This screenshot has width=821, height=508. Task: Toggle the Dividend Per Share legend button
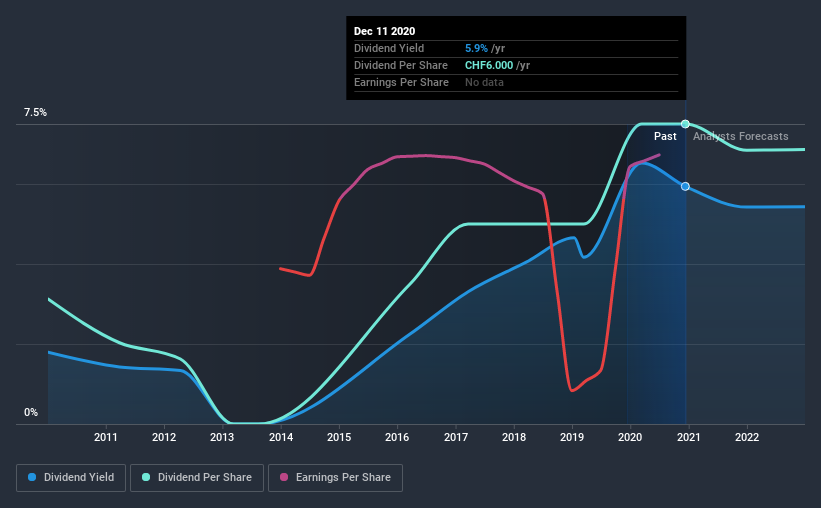click(x=197, y=478)
